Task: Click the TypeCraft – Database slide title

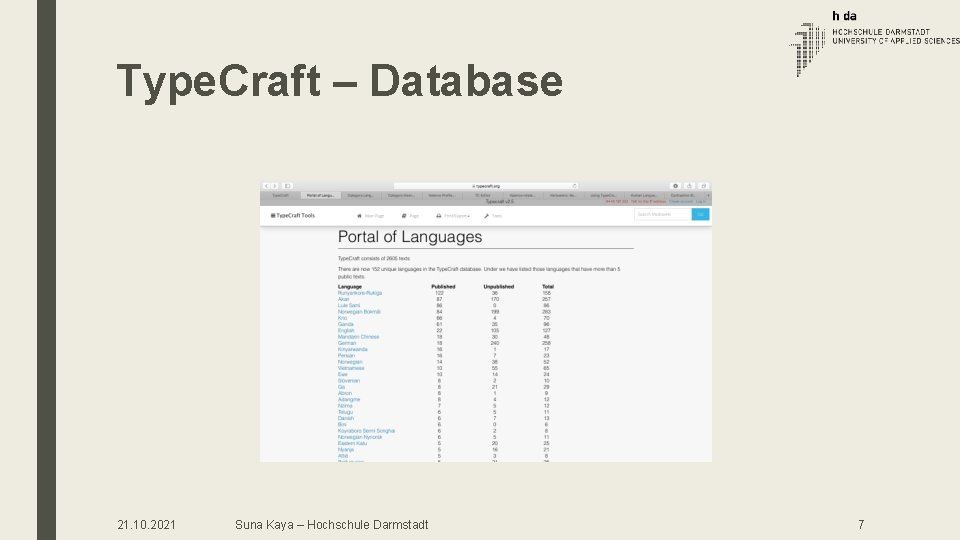Action: (340, 81)
